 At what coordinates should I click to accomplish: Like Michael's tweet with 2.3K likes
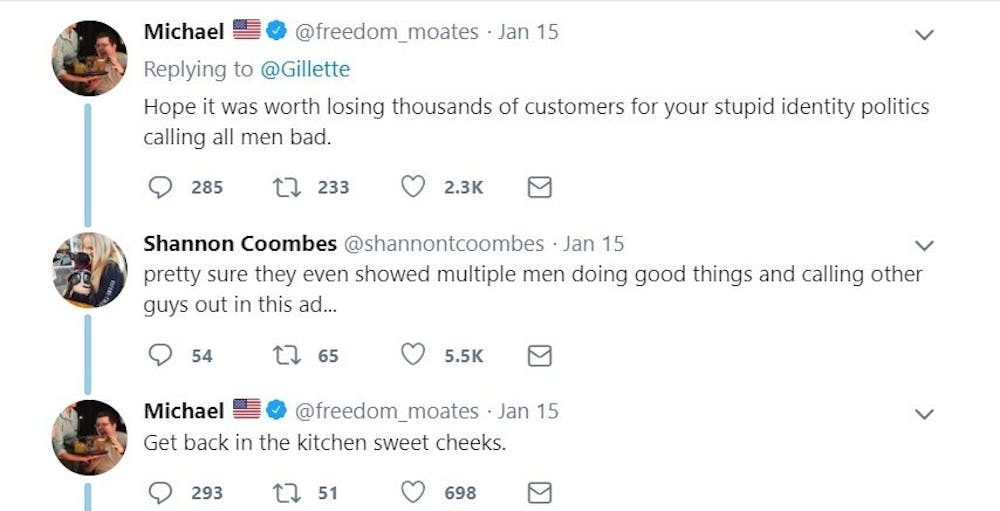[x=413, y=187]
